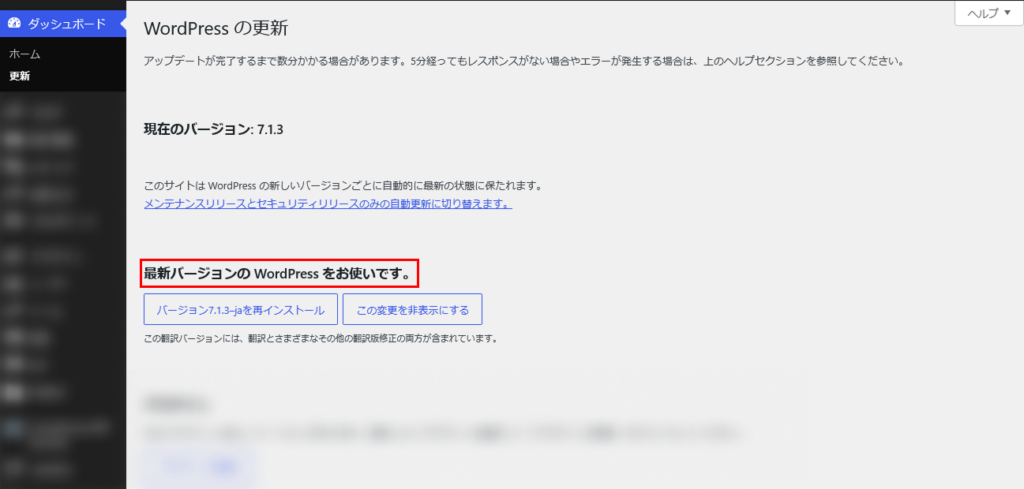The height and width of the screenshot is (489, 1024).
Task: Click 最新バージョンの WordPress をお使いです。 text
Action: click(279, 275)
